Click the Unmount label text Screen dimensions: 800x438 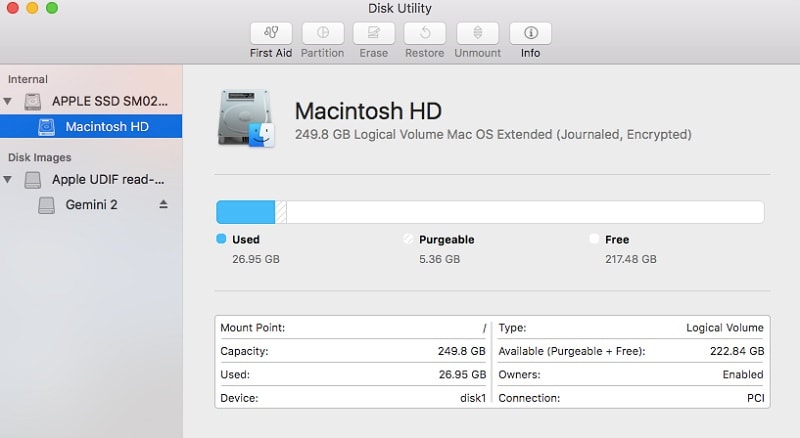tap(478, 53)
